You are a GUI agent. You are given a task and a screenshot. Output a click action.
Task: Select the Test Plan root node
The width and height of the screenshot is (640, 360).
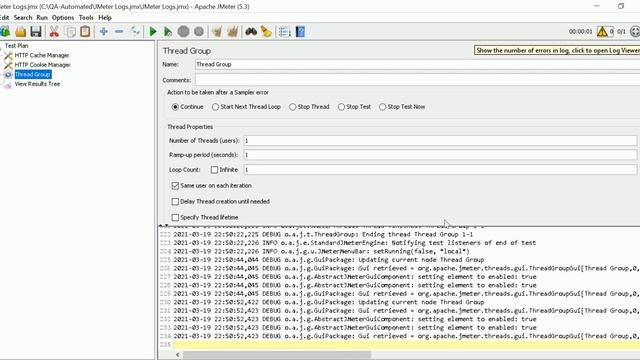16,46
